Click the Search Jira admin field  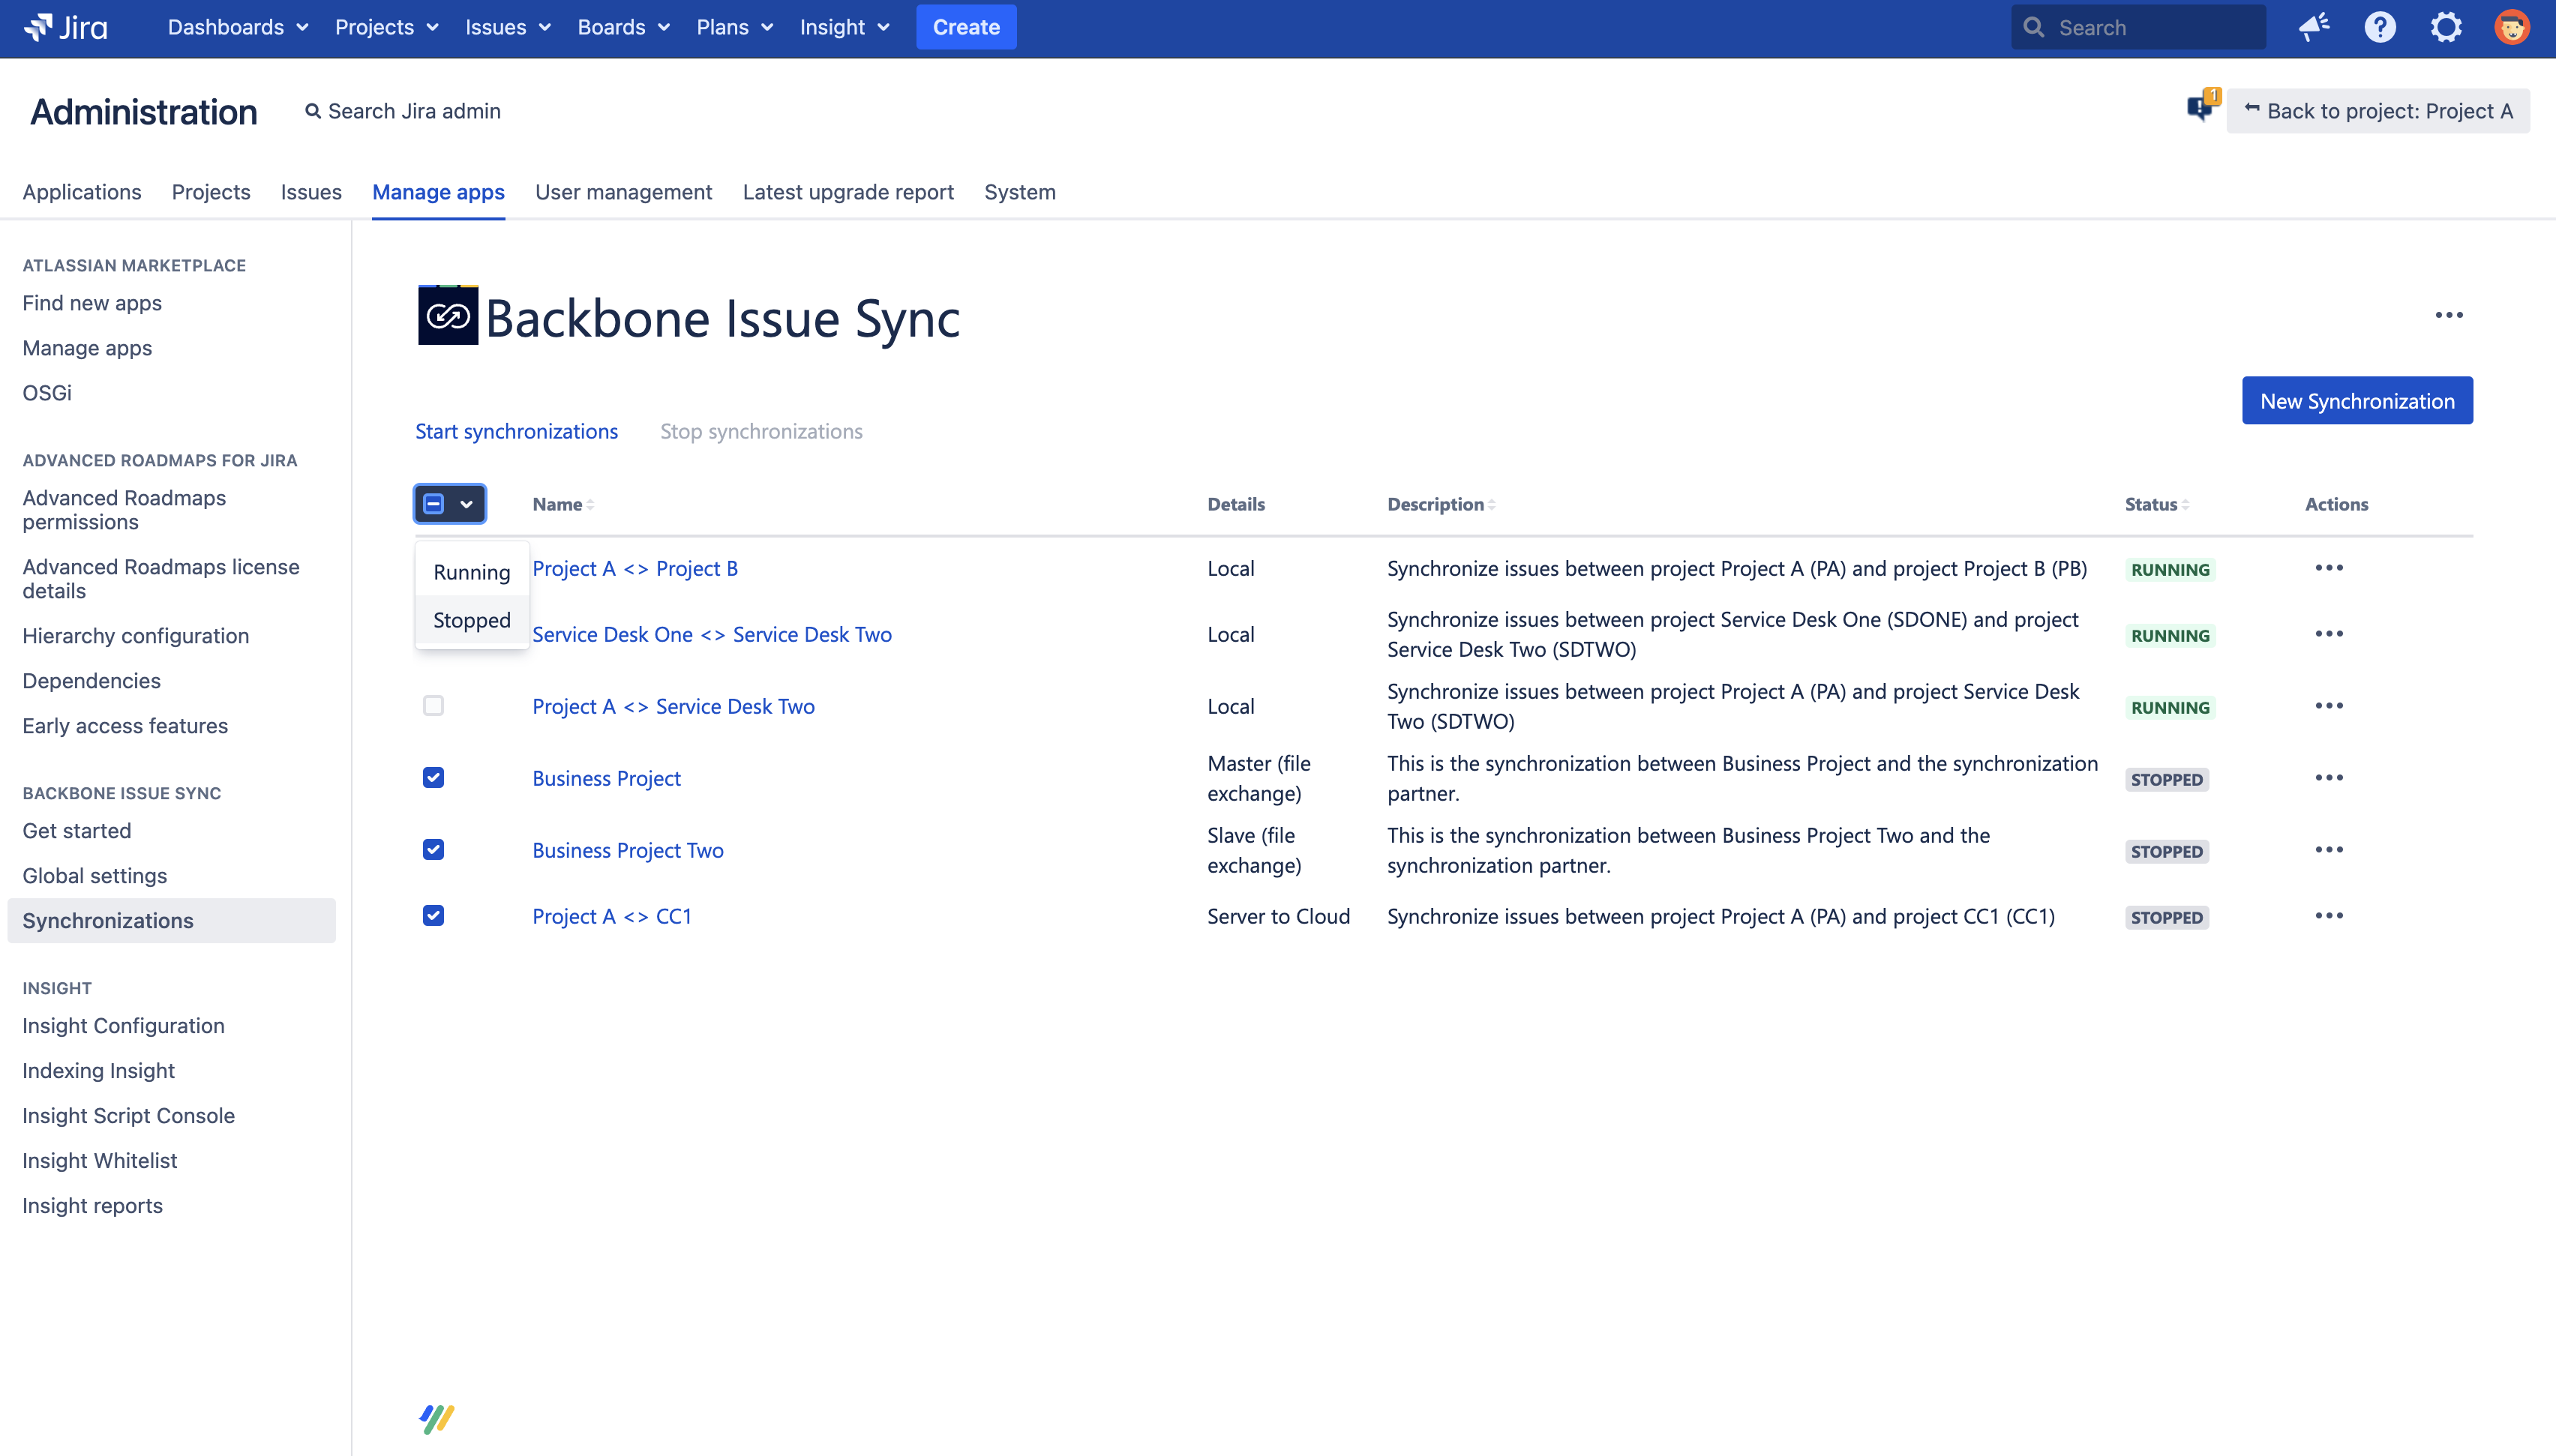(x=413, y=111)
